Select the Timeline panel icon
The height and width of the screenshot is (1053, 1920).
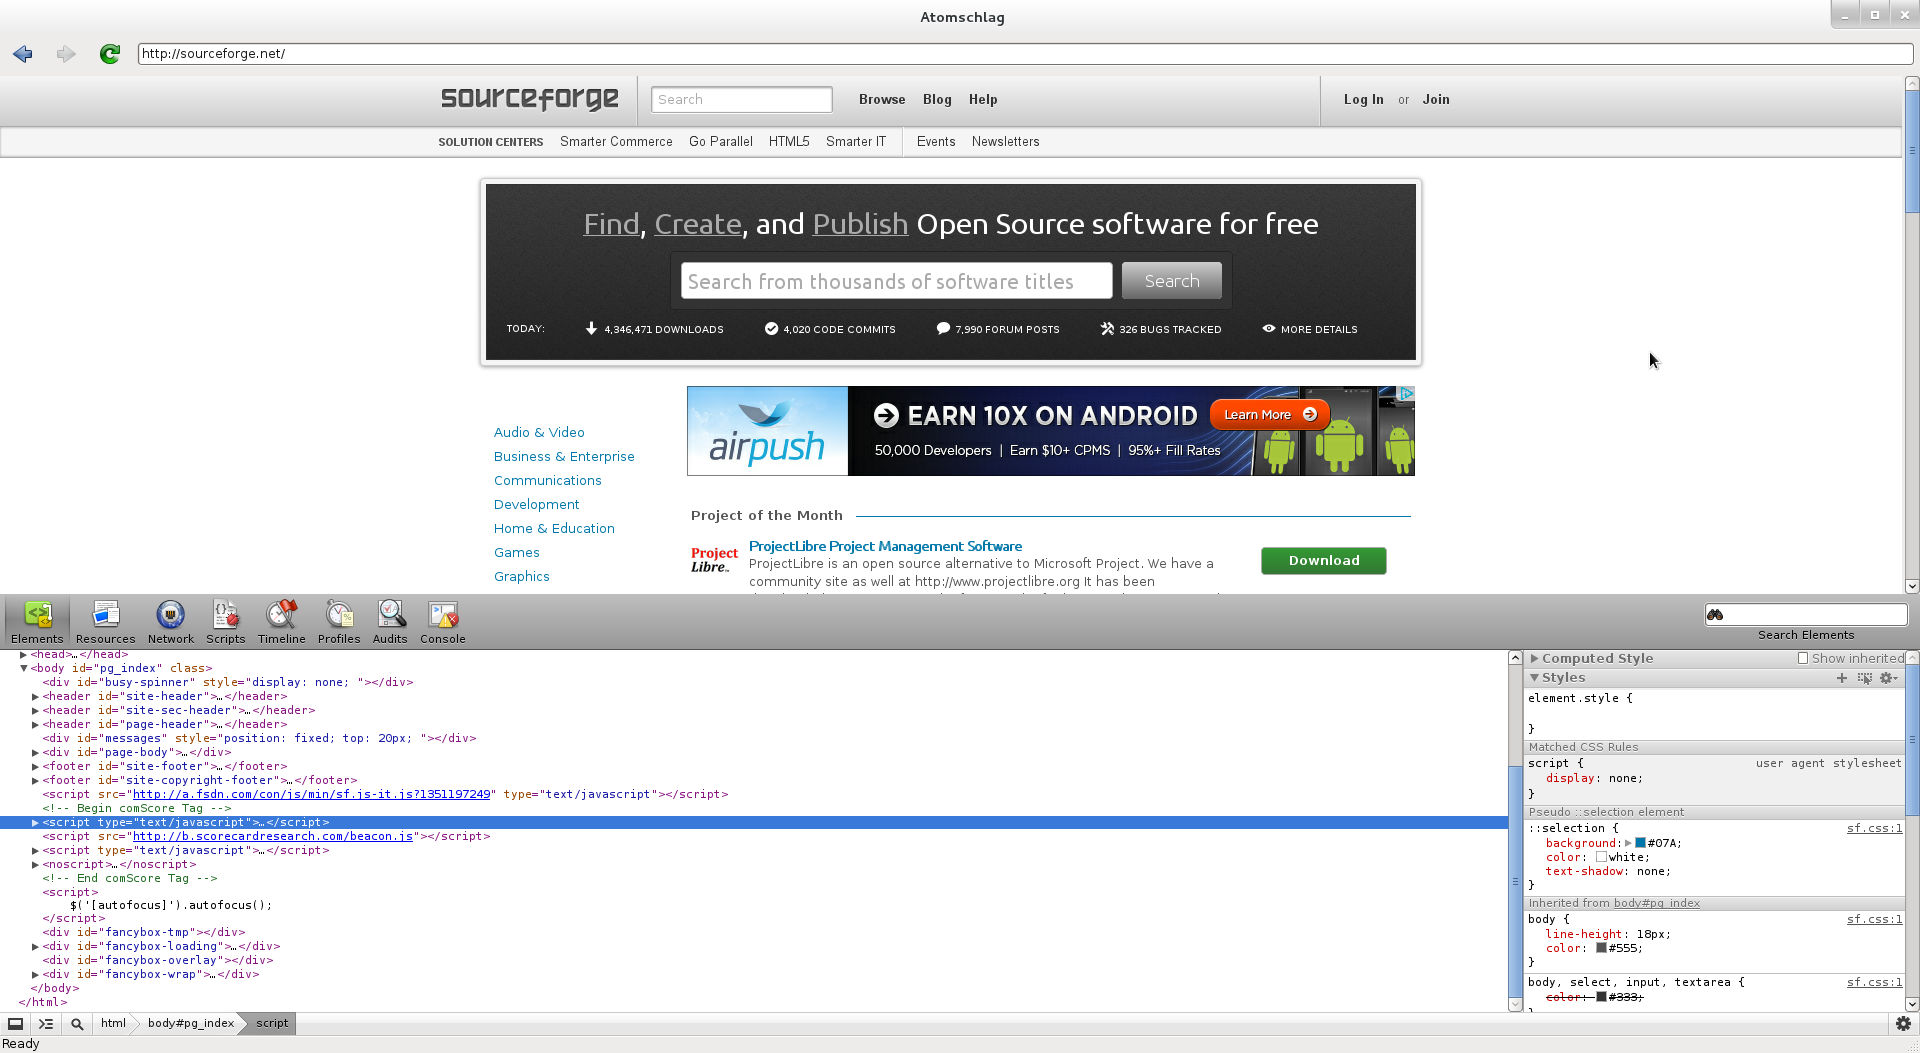[x=281, y=620]
